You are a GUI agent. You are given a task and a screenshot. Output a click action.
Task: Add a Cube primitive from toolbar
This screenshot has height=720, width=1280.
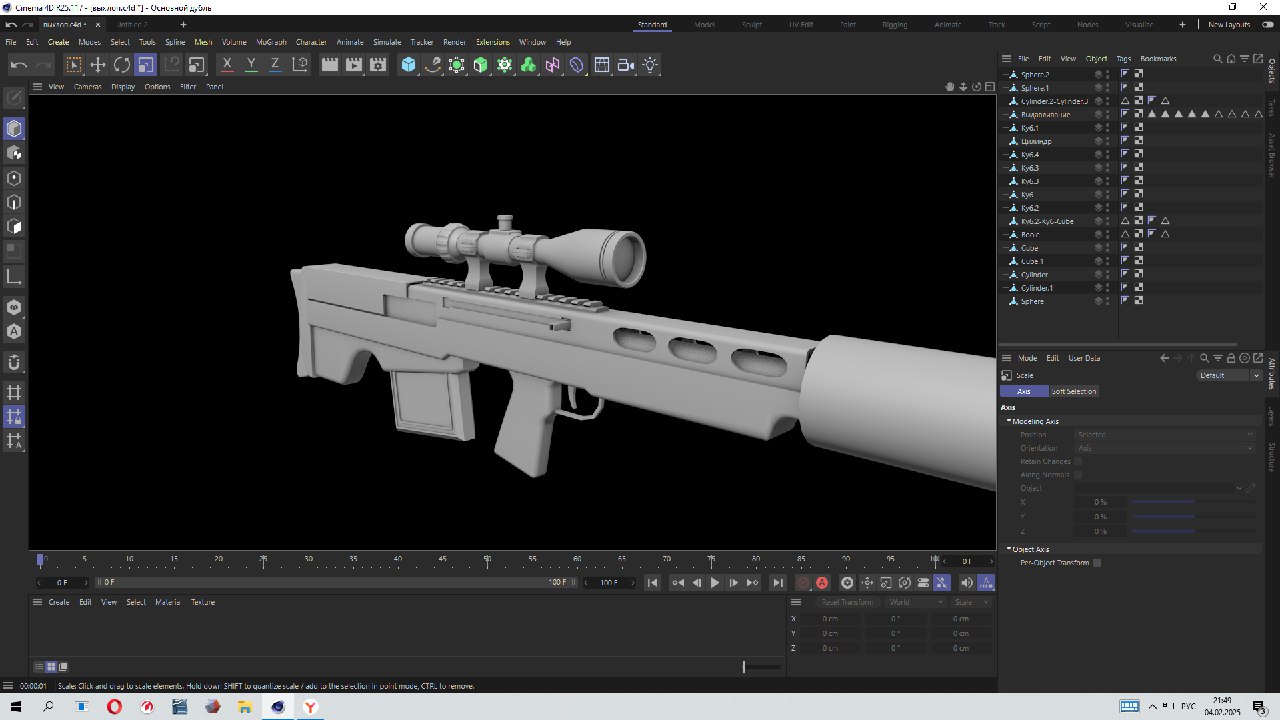pos(408,65)
